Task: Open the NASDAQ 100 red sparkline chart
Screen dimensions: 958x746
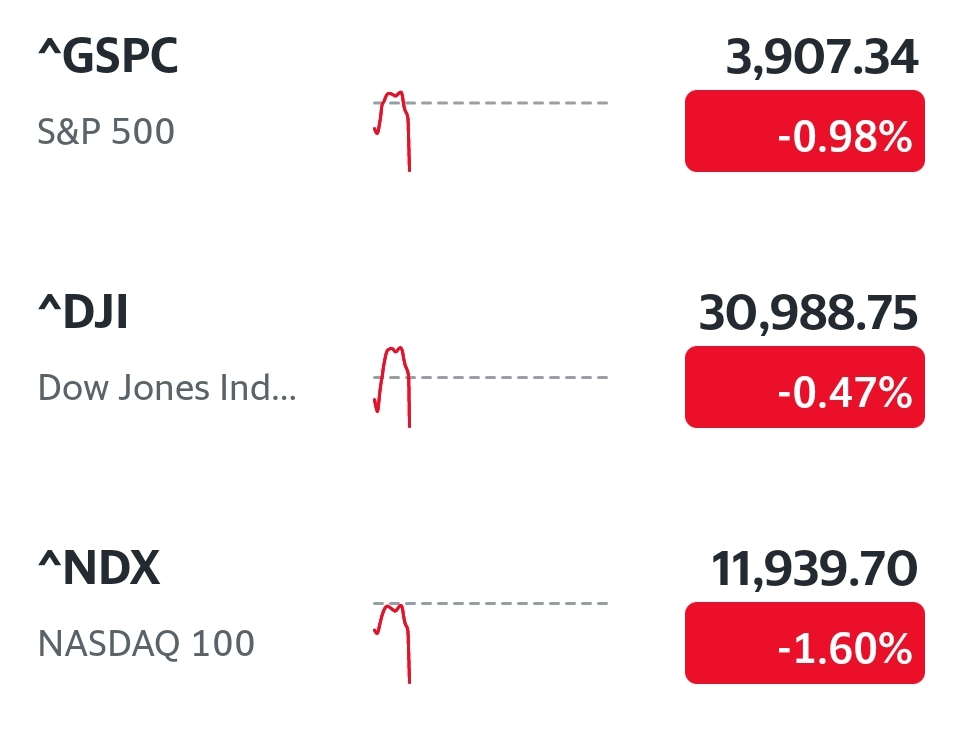Action: [x=392, y=643]
